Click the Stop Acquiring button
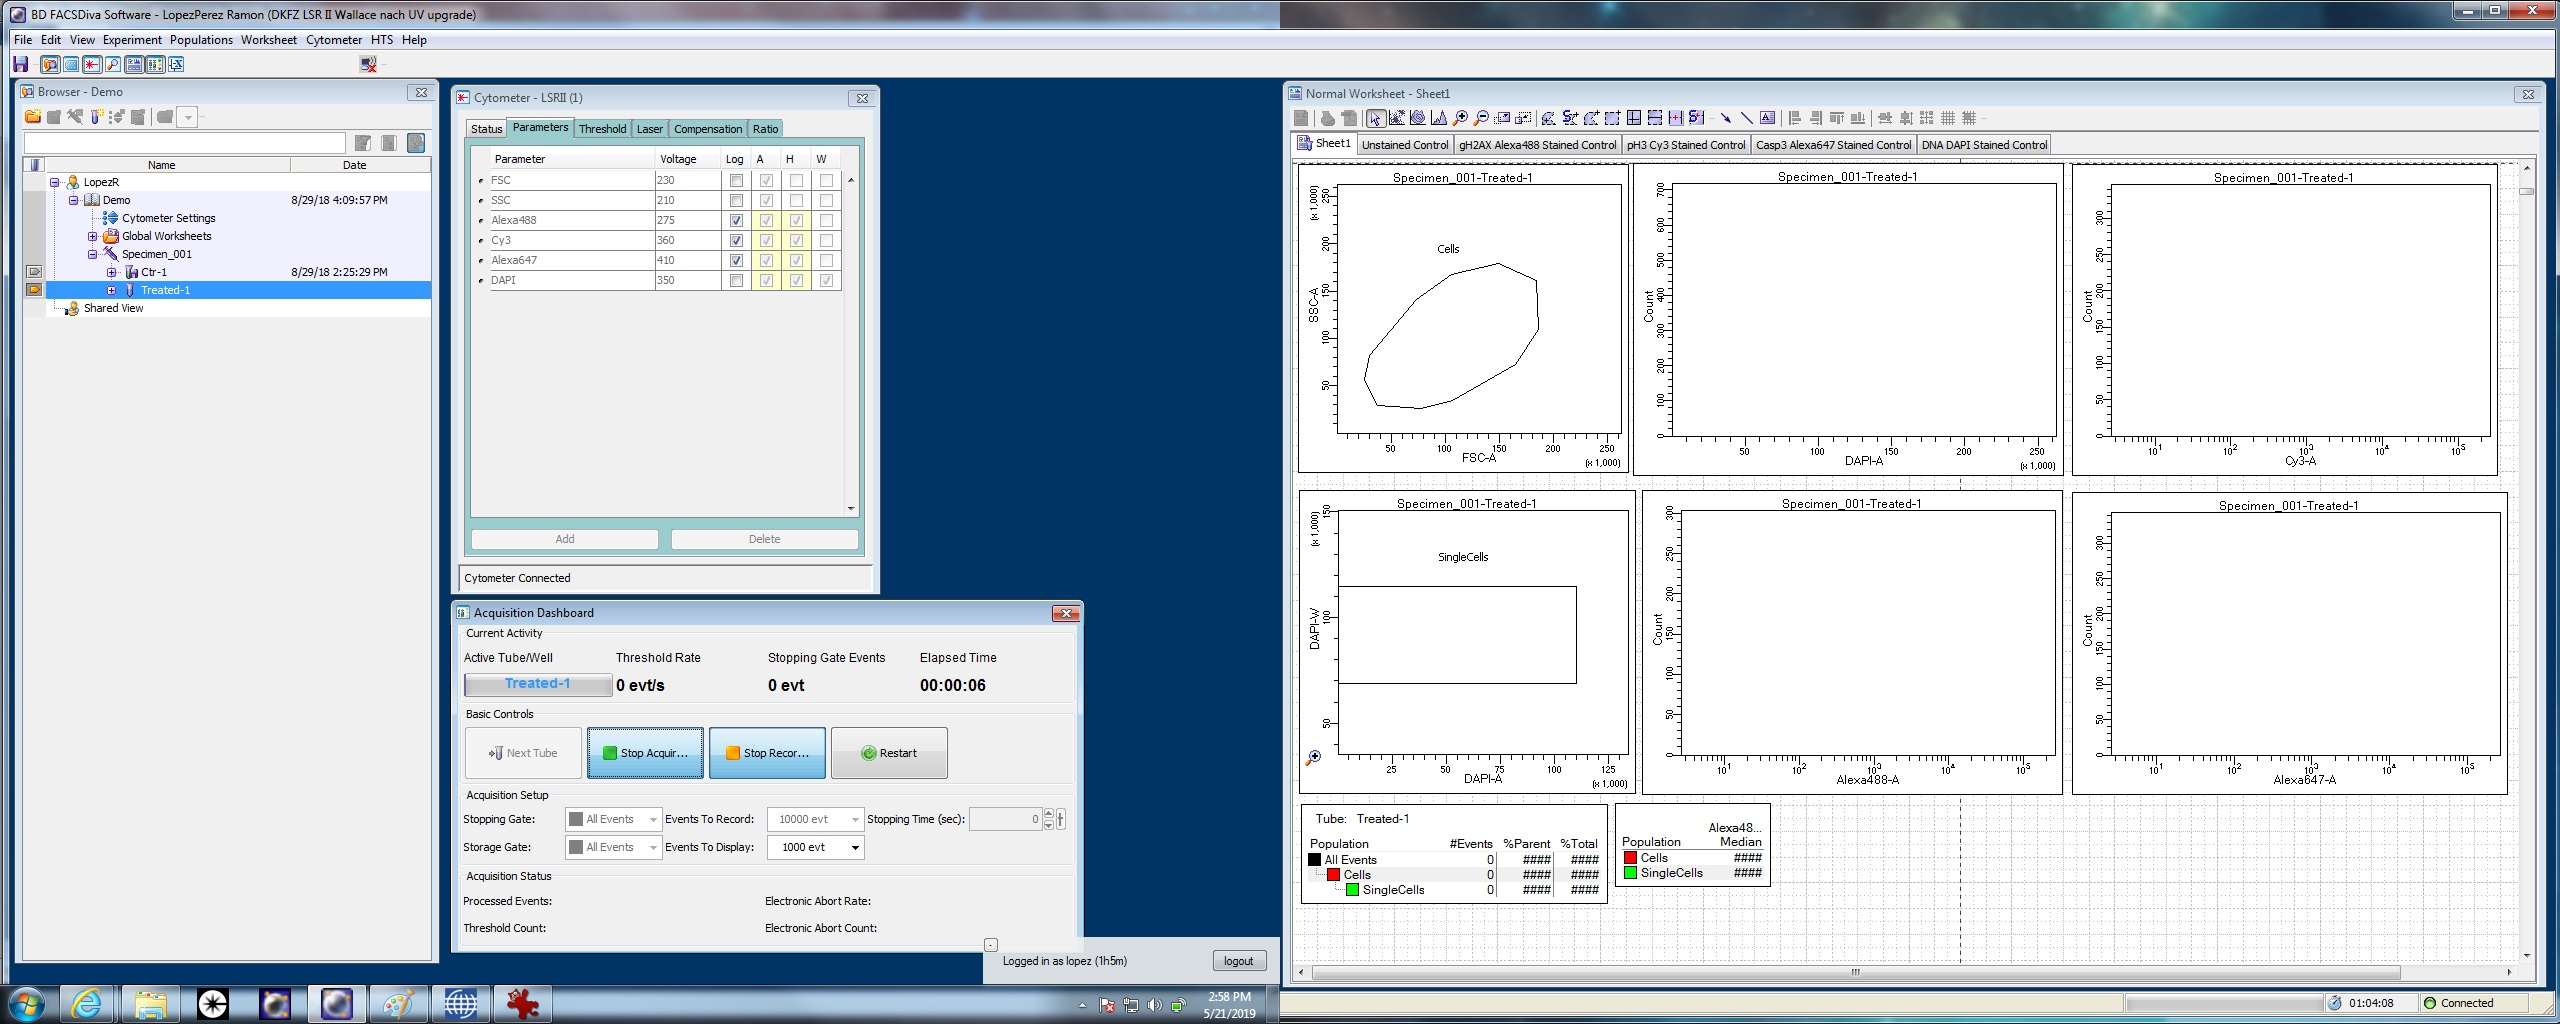The width and height of the screenshot is (2560, 1024). [645, 753]
